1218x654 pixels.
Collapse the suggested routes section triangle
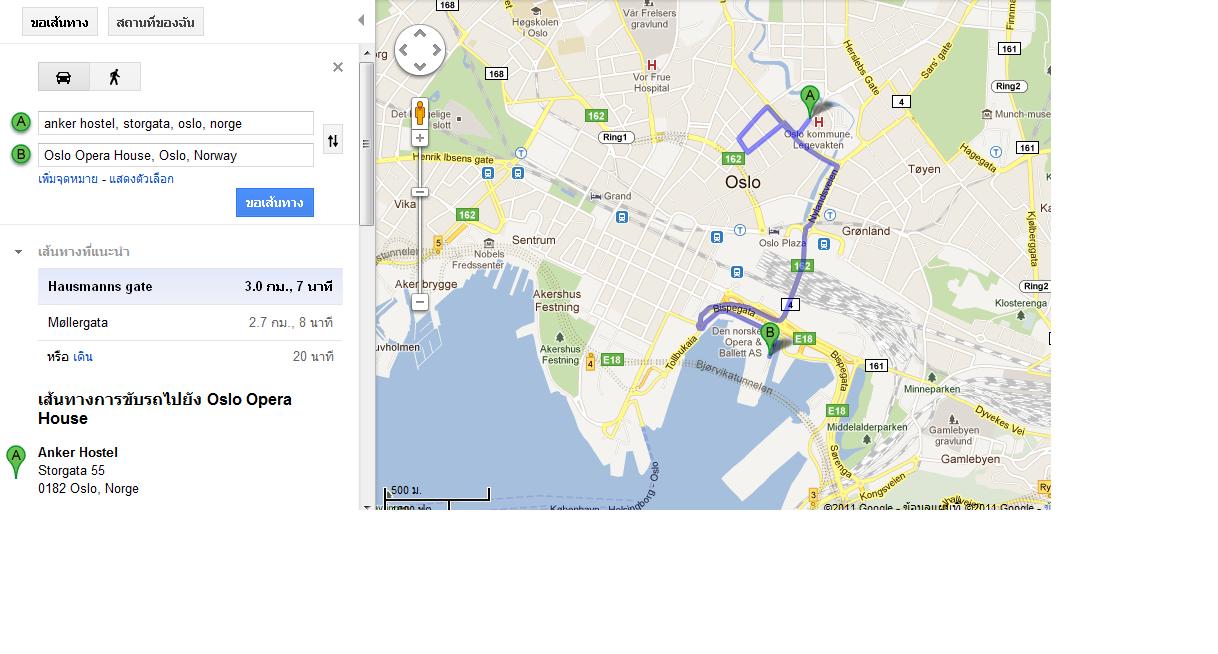[x=18, y=252]
